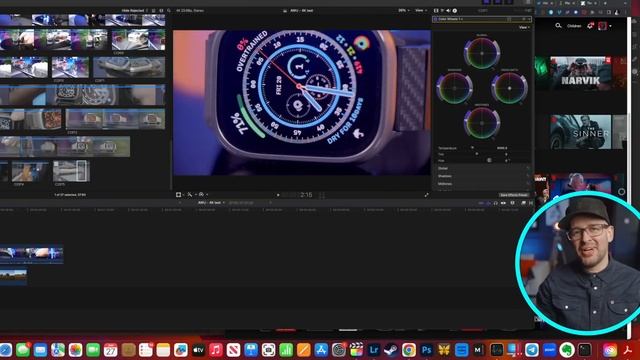
Task: Open Google Chrome from the Dock
Action: click(409, 350)
